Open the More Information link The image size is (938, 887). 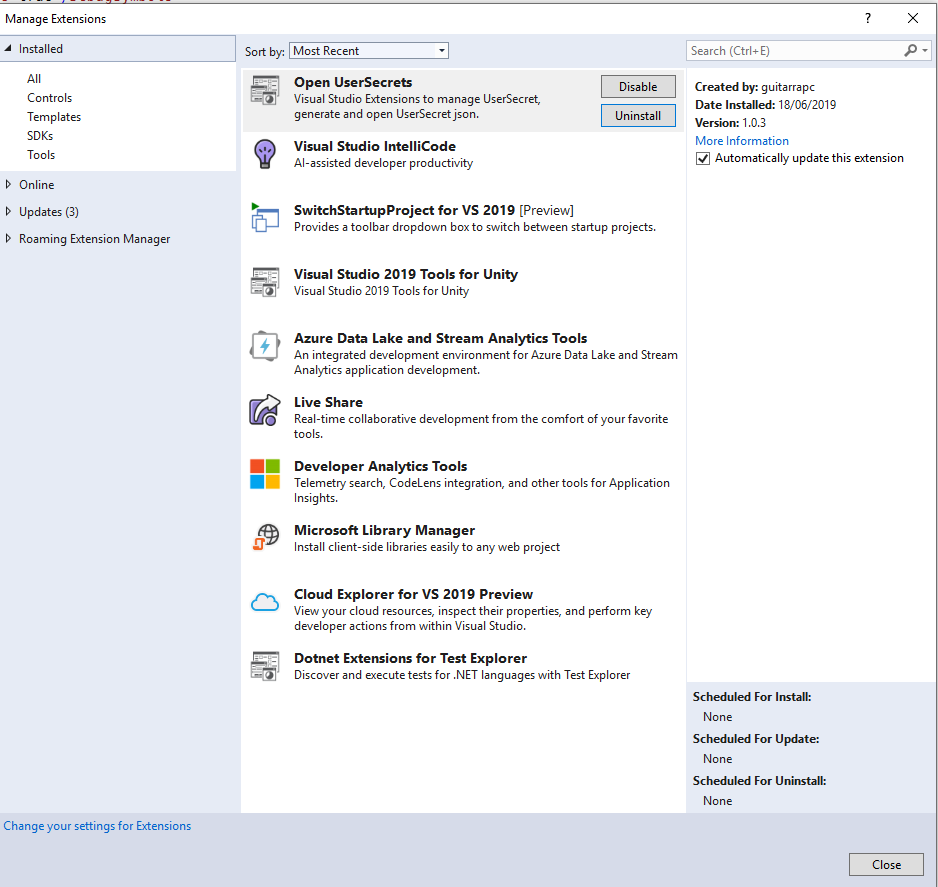[x=742, y=141]
